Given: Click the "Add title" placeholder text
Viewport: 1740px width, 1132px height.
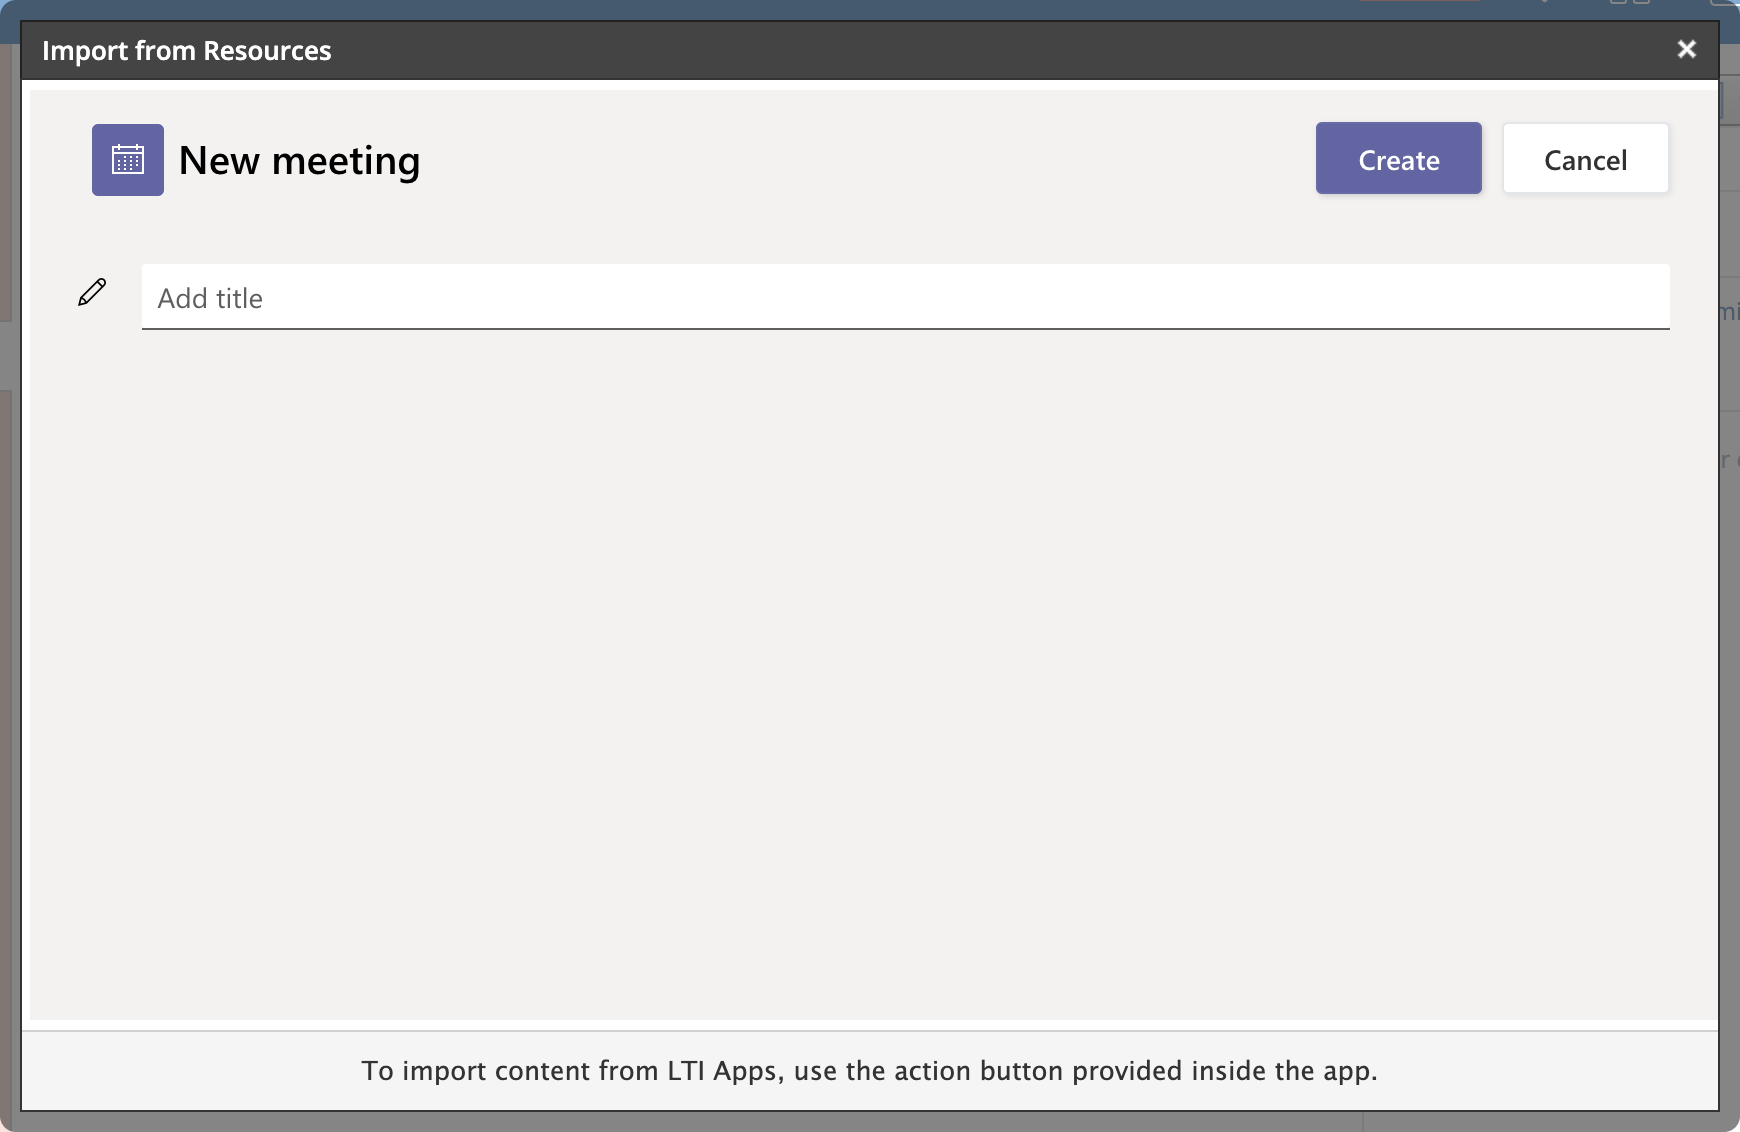Looking at the screenshot, I should point(210,298).
